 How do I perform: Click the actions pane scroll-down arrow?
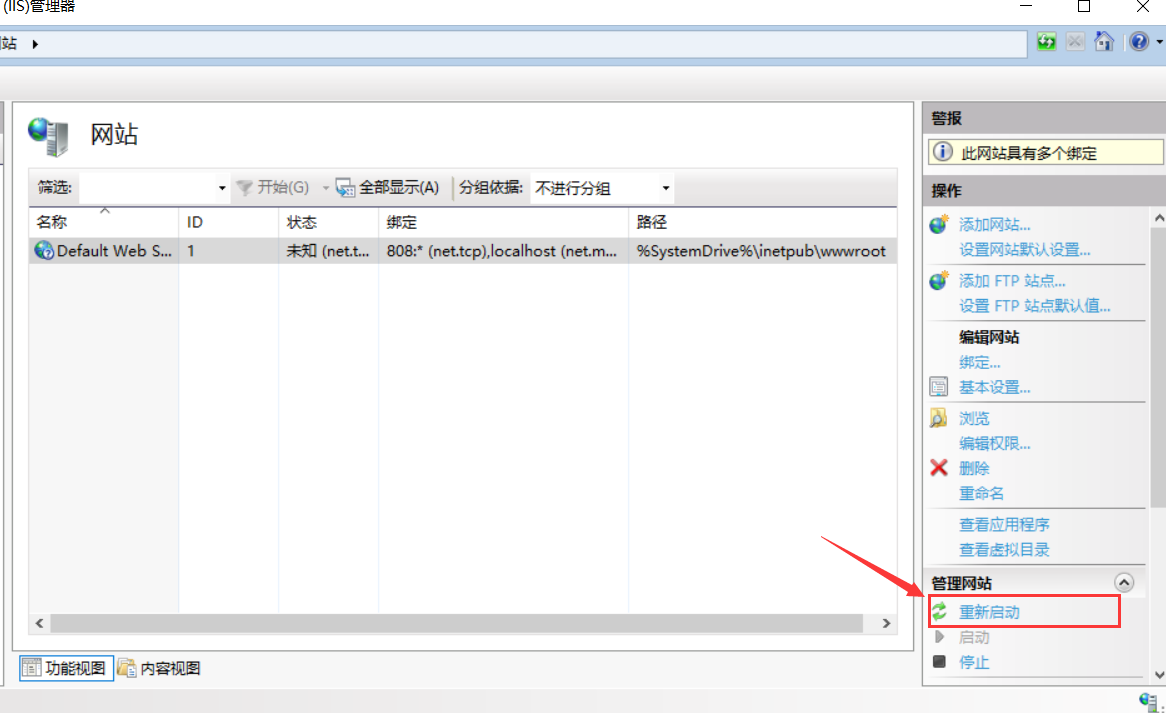point(1159,675)
